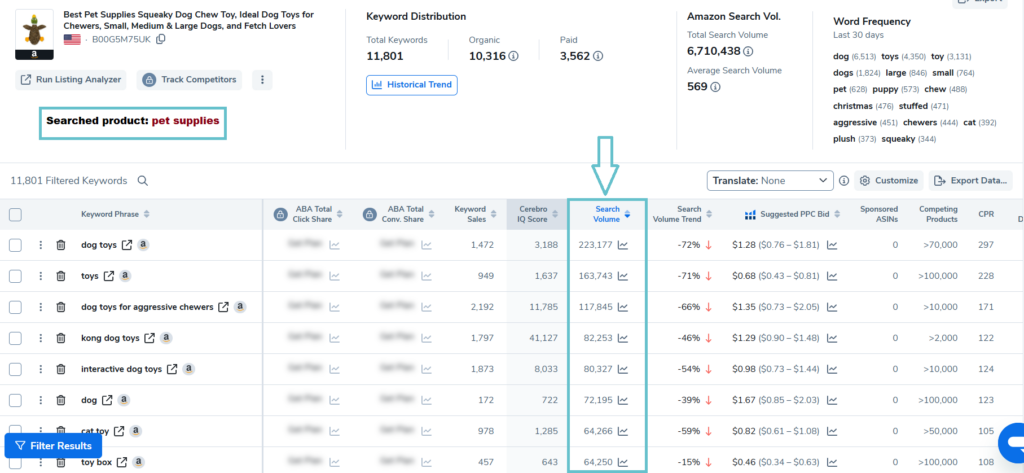Open the Filter Results panel

pyautogui.click(x=54, y=446)
